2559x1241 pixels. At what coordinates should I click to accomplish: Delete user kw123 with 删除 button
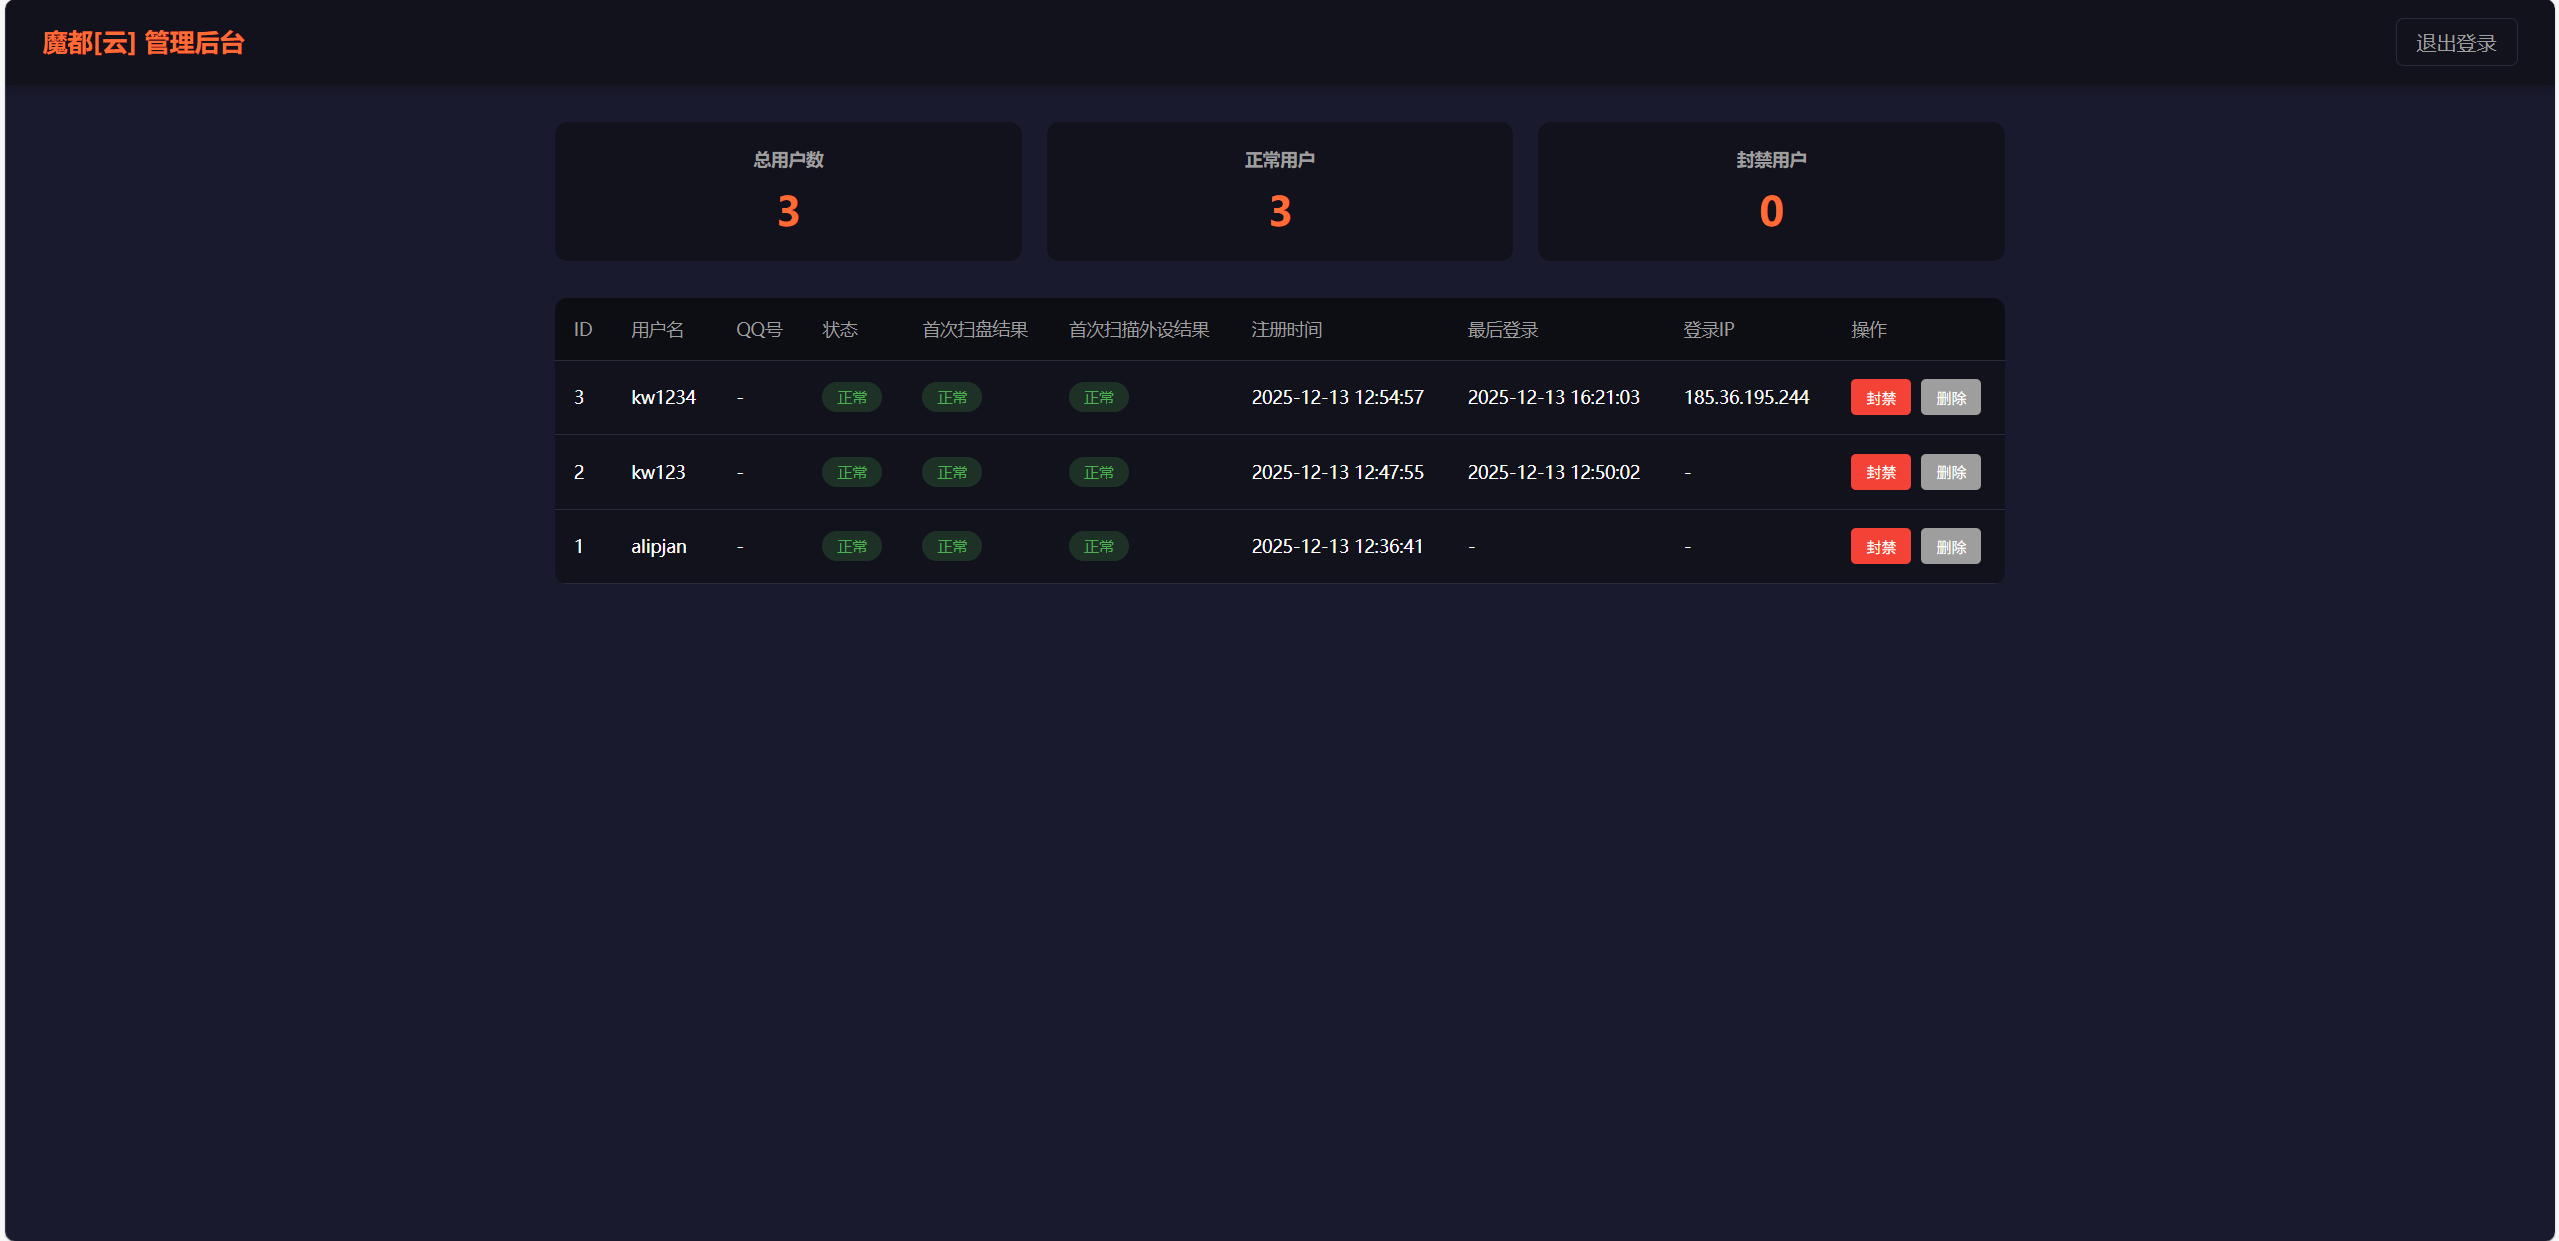click(x=1949, y=472)
